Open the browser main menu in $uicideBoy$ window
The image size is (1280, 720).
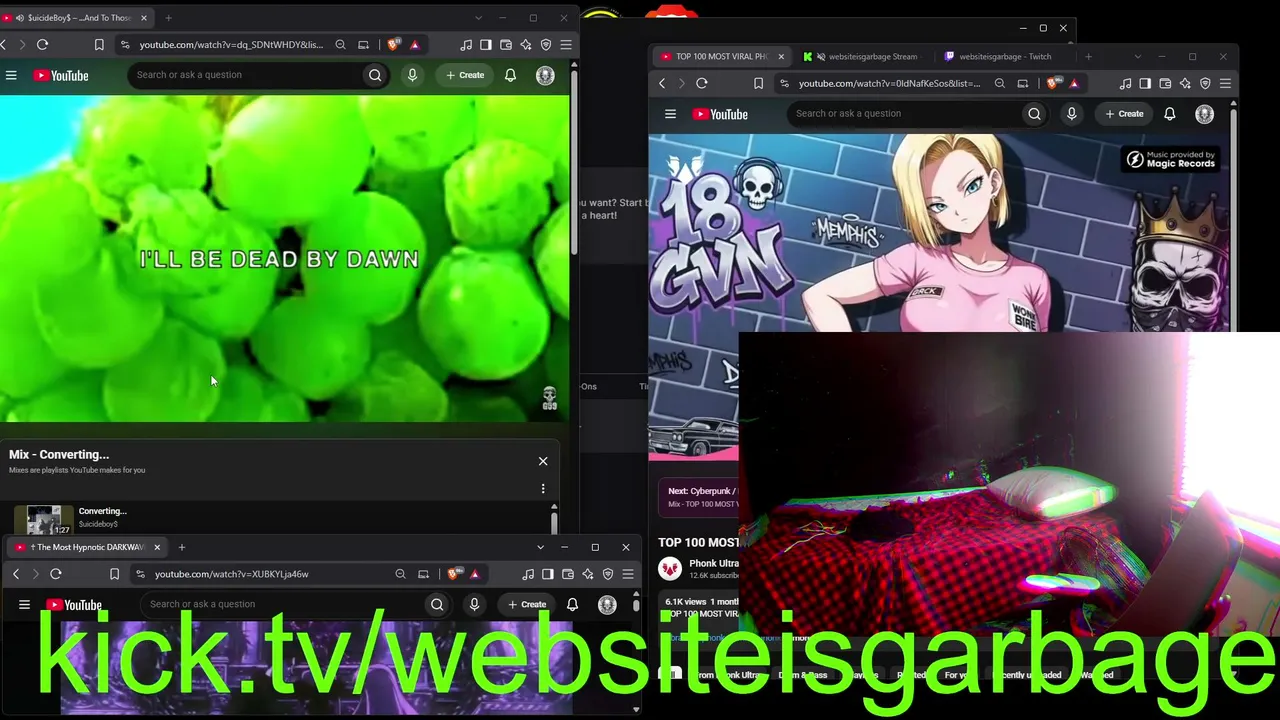point(566,45)
